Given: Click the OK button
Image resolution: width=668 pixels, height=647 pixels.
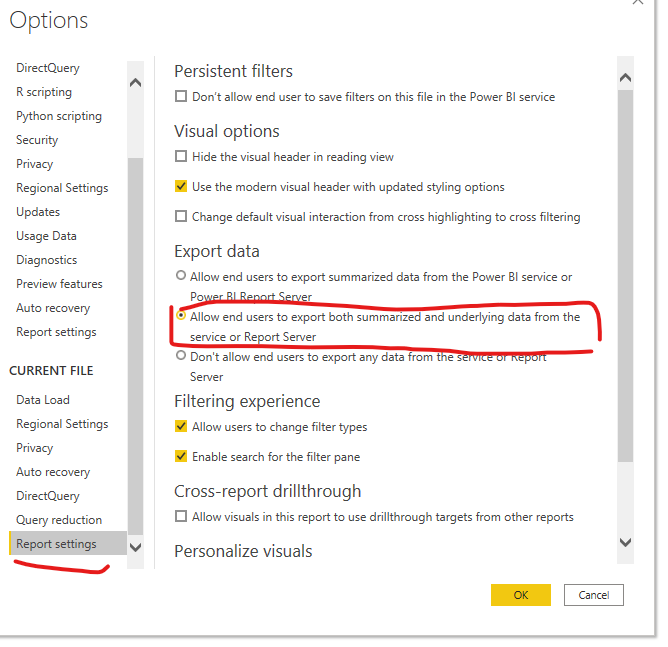Looking at the screenshot, I should point(521,595).
